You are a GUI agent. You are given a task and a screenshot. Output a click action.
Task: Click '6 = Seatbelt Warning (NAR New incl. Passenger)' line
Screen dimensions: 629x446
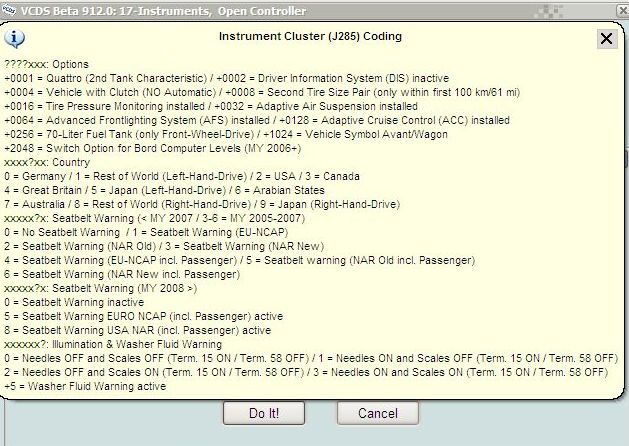(122, 274)
